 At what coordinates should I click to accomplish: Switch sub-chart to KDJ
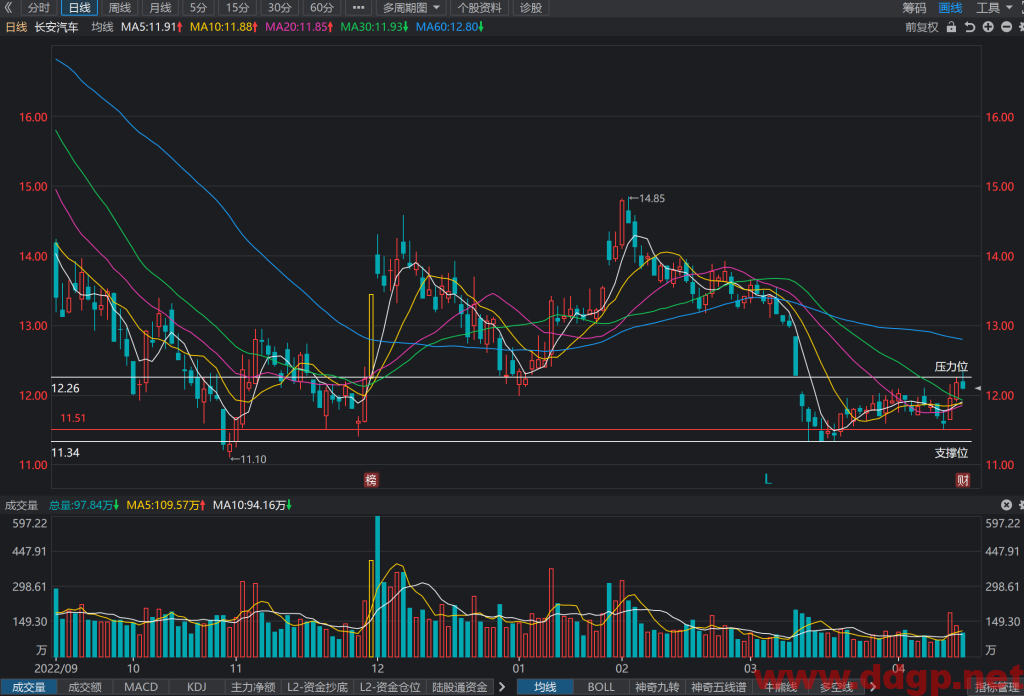[x=197, y=688]
